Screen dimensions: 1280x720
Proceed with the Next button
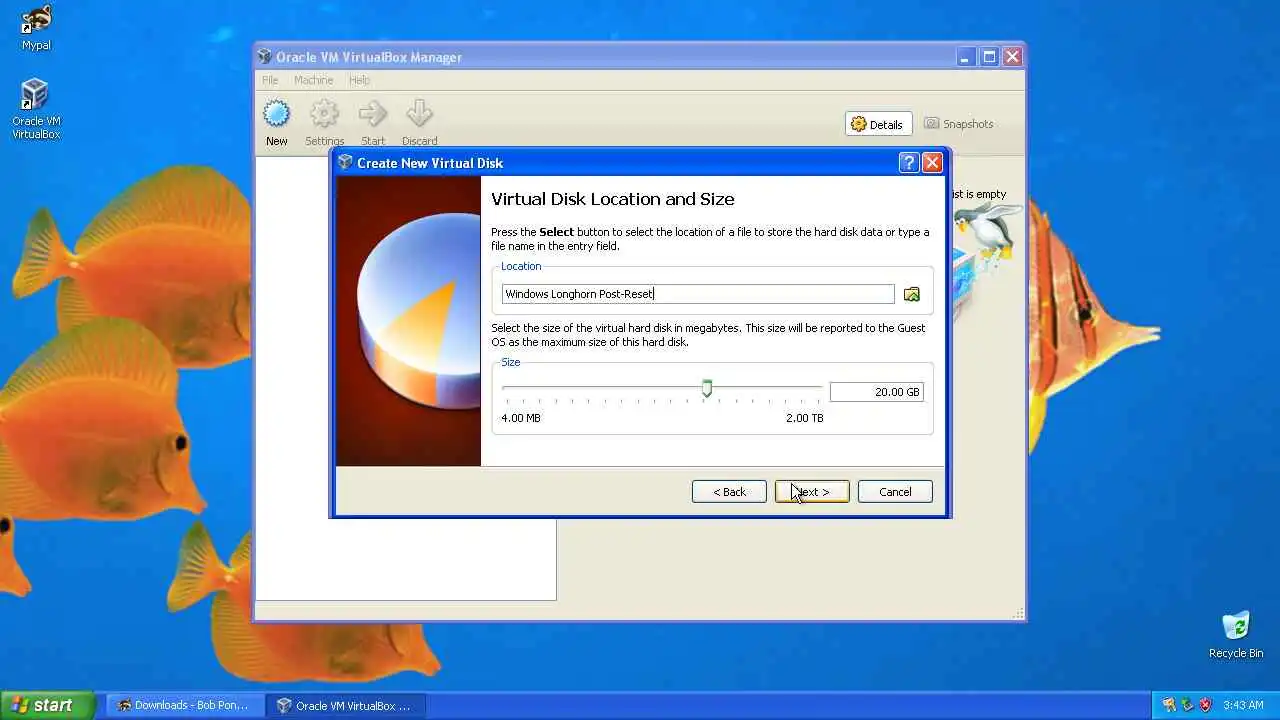(x=812, y=492)
